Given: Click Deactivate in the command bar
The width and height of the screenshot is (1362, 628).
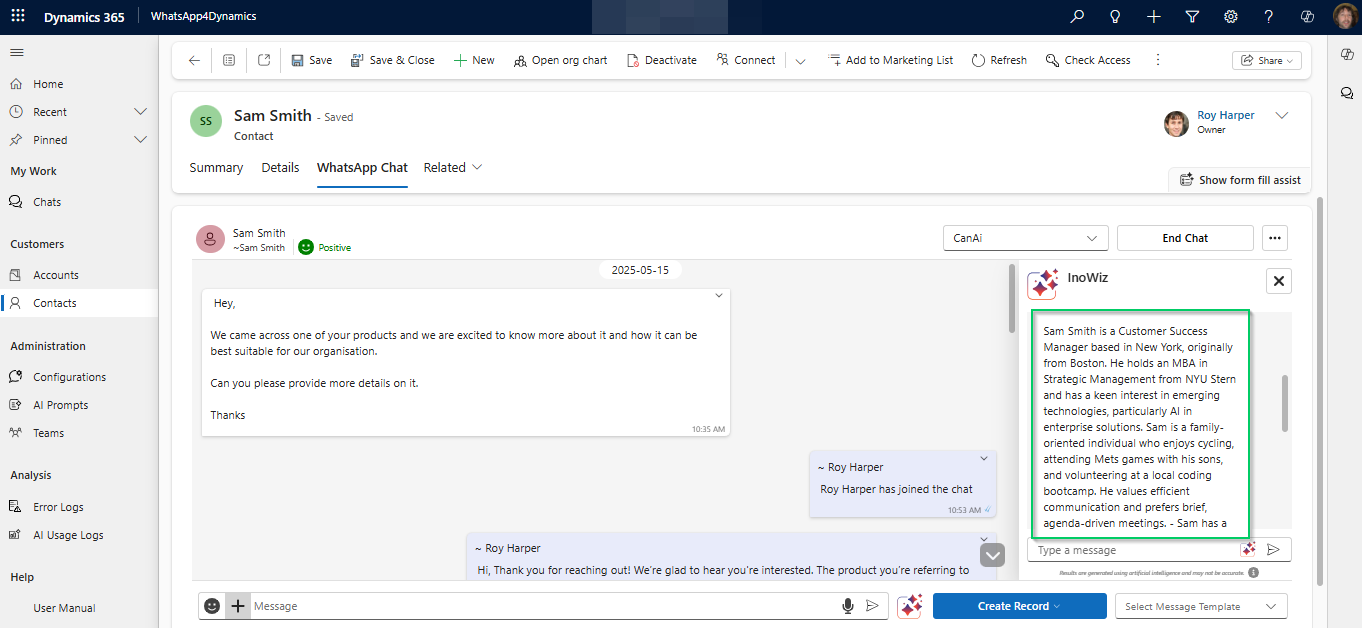Looking at the screenshot, I should (661, 60).
